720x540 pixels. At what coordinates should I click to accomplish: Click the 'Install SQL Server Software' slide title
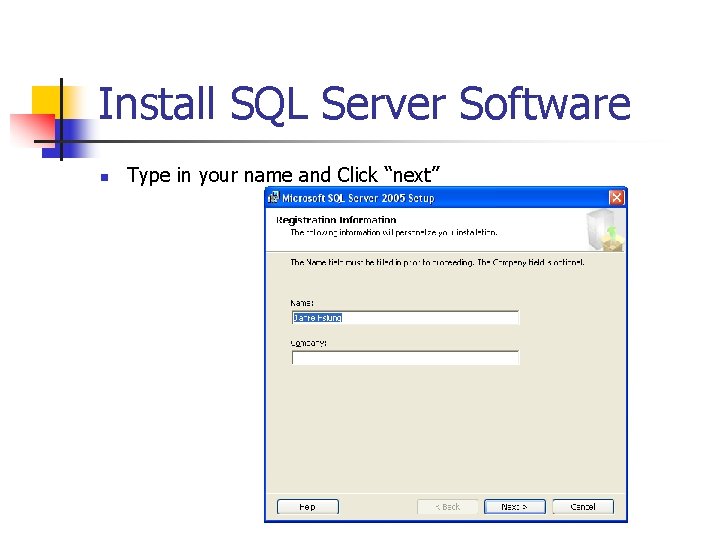(x=364, y=104)
